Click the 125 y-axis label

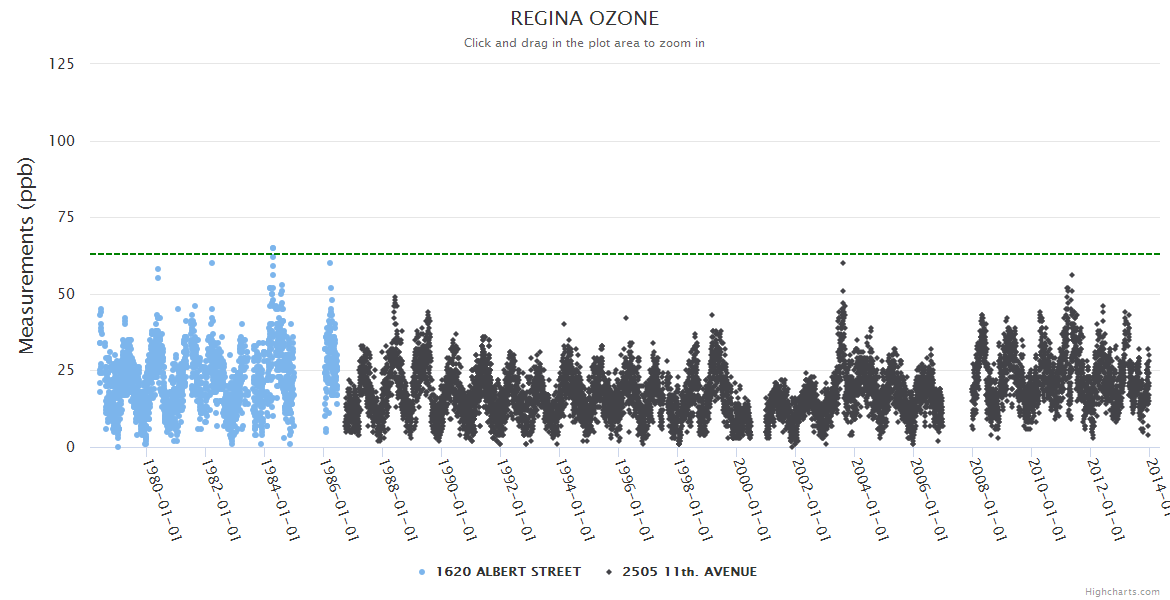tap(61, 64)
